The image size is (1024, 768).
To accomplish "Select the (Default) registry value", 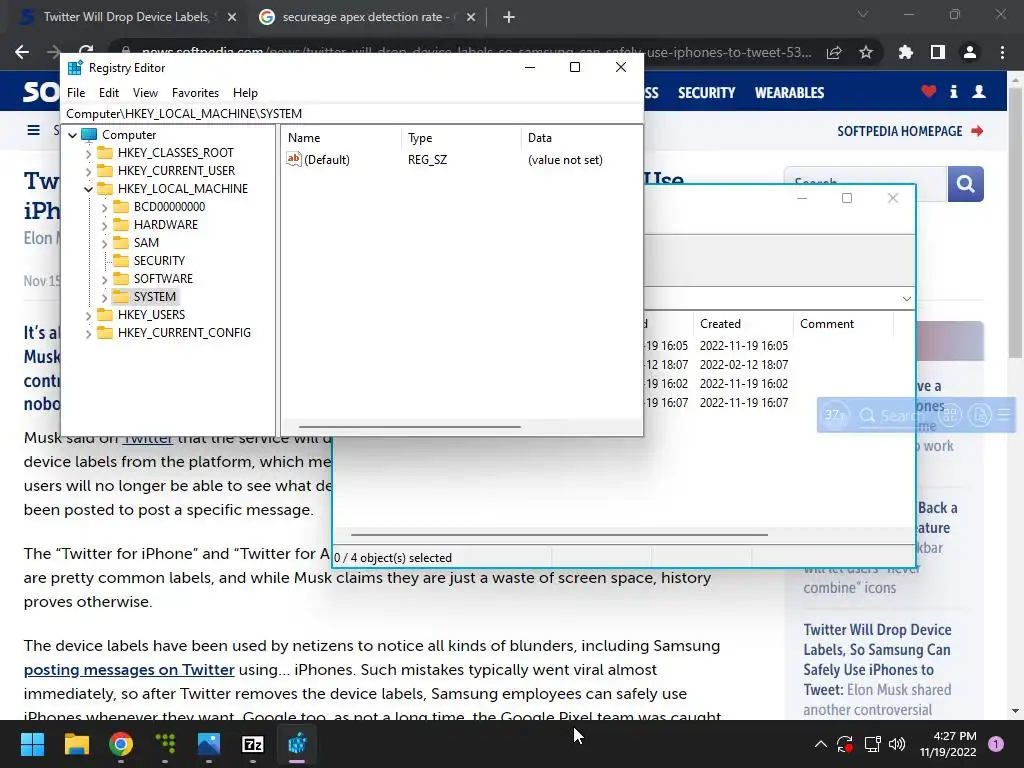I will (318, 159).
